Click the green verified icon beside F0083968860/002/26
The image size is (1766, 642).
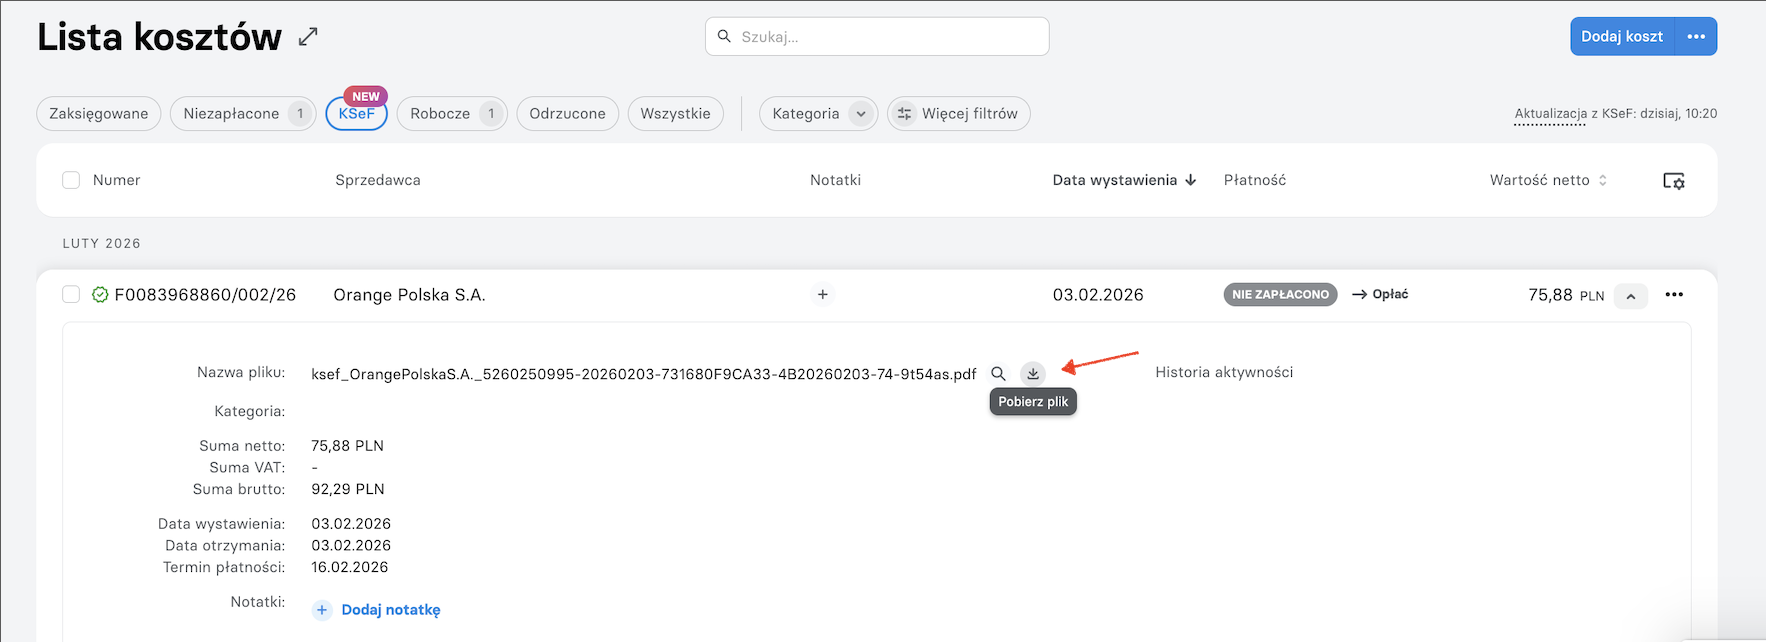[100, 294]
